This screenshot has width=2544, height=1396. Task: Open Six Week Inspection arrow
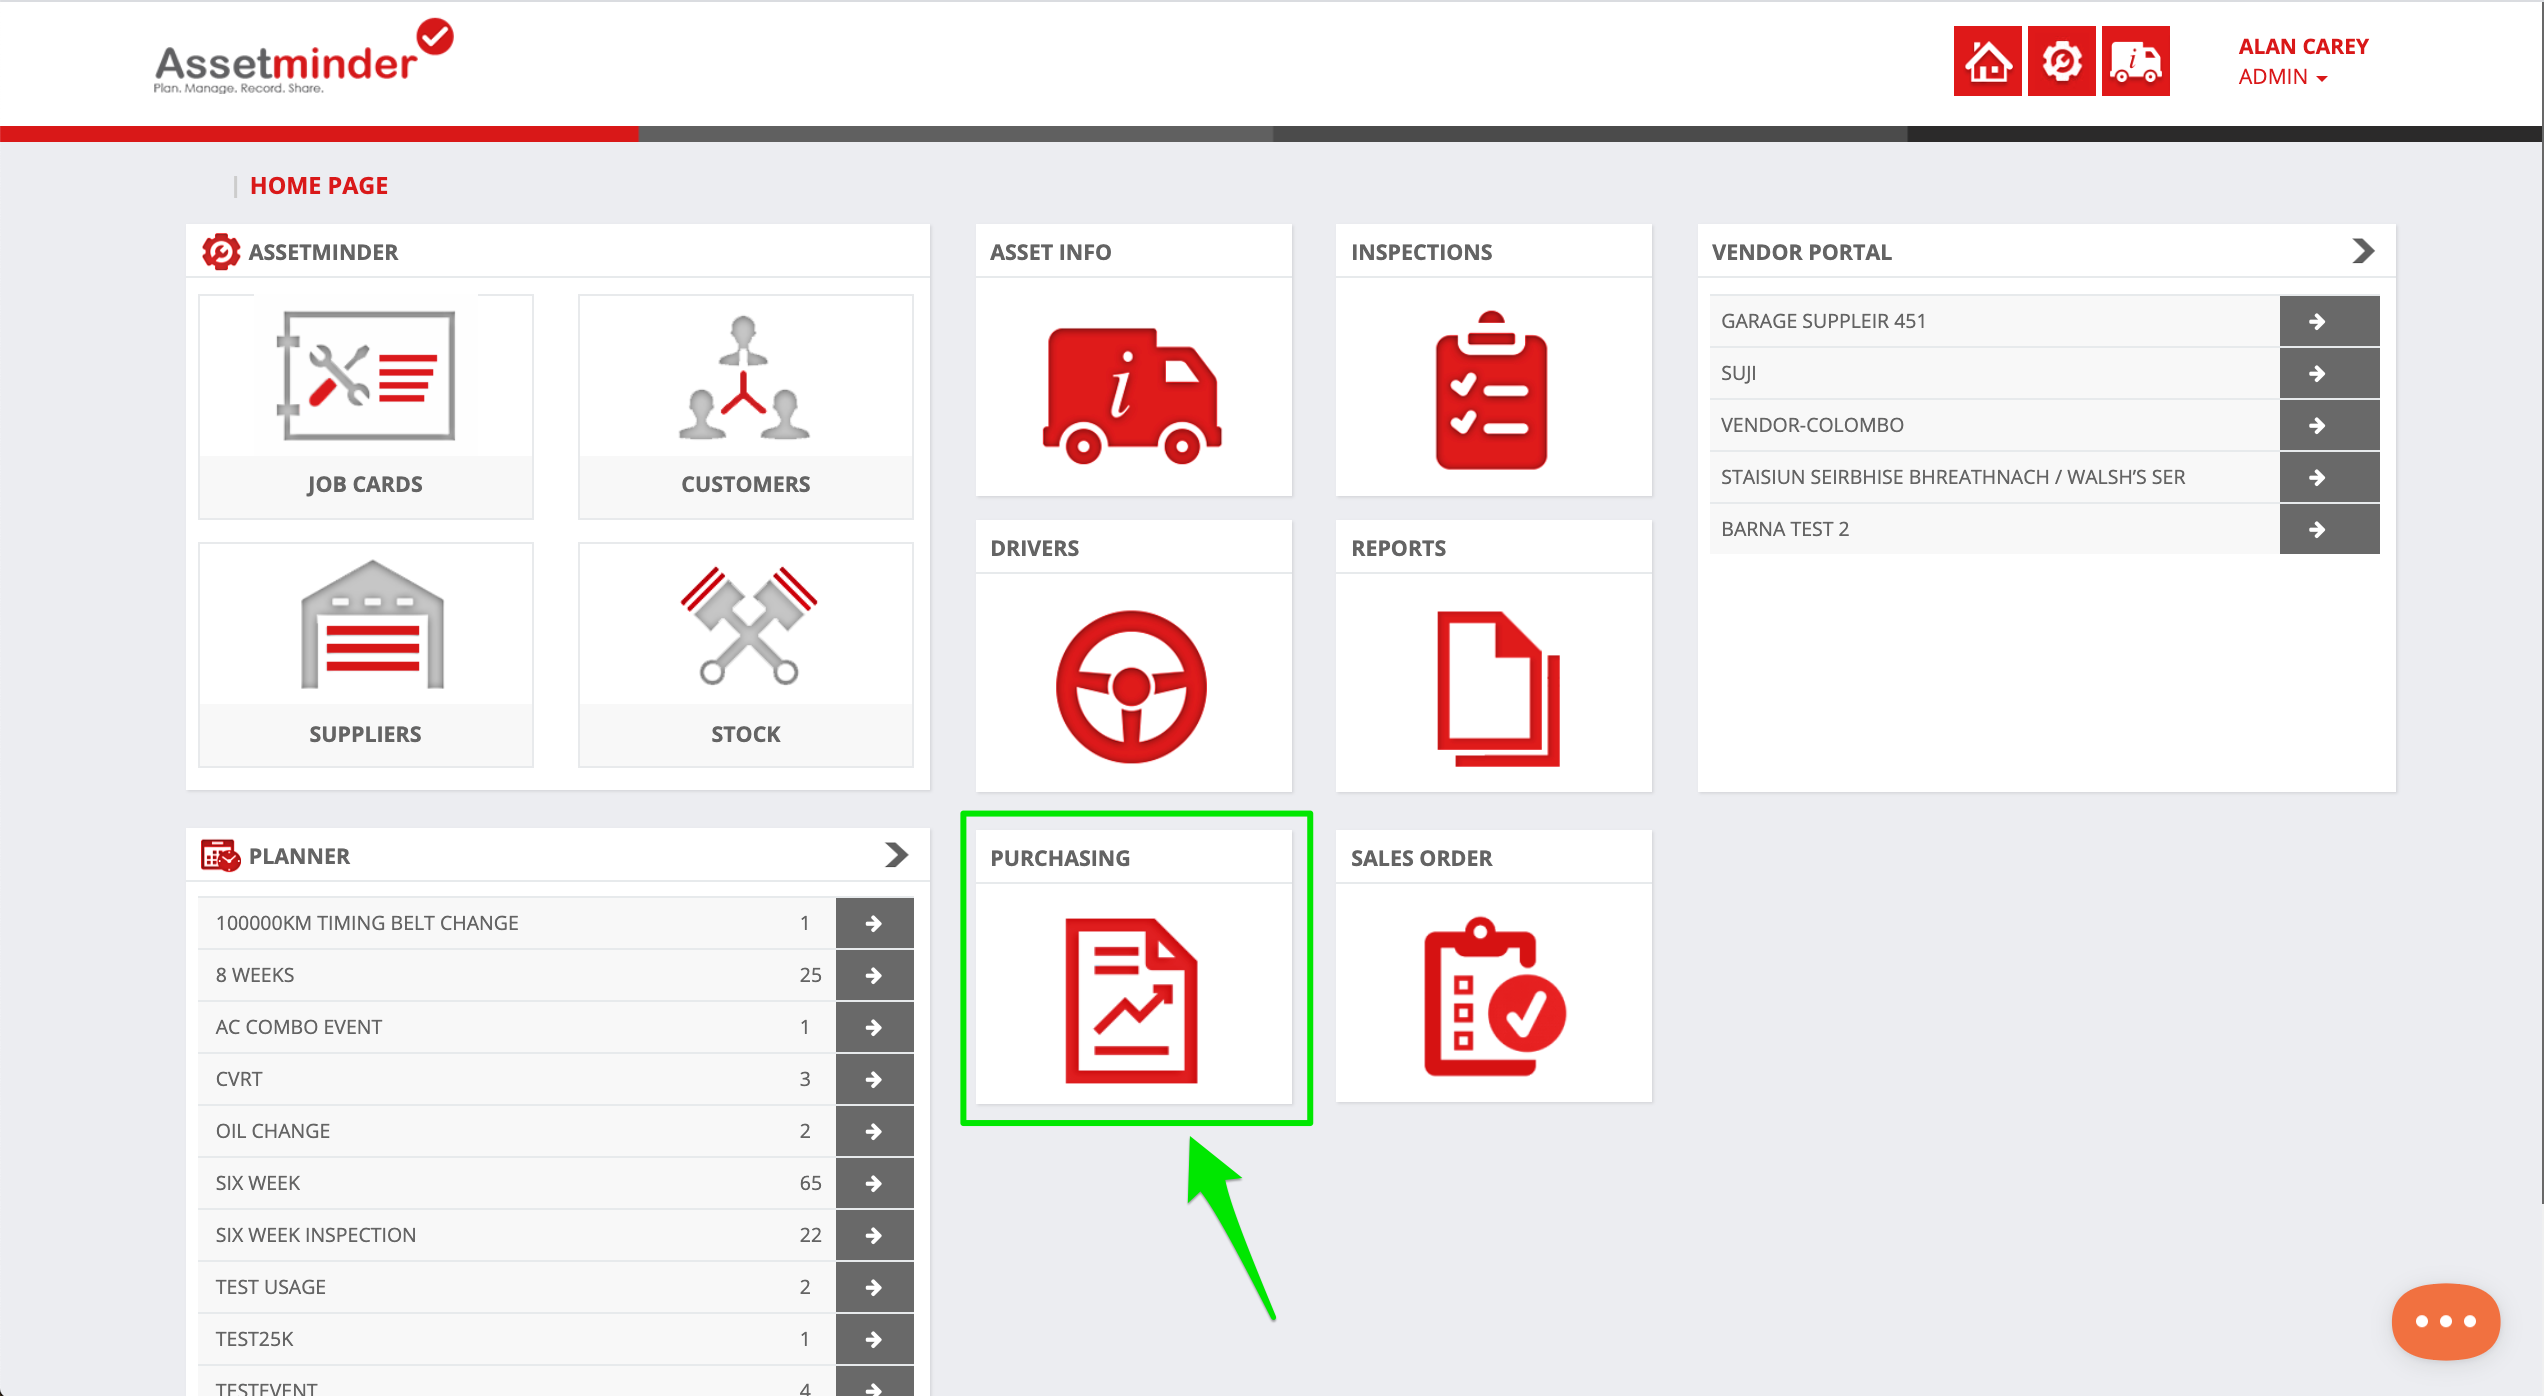874,1235
